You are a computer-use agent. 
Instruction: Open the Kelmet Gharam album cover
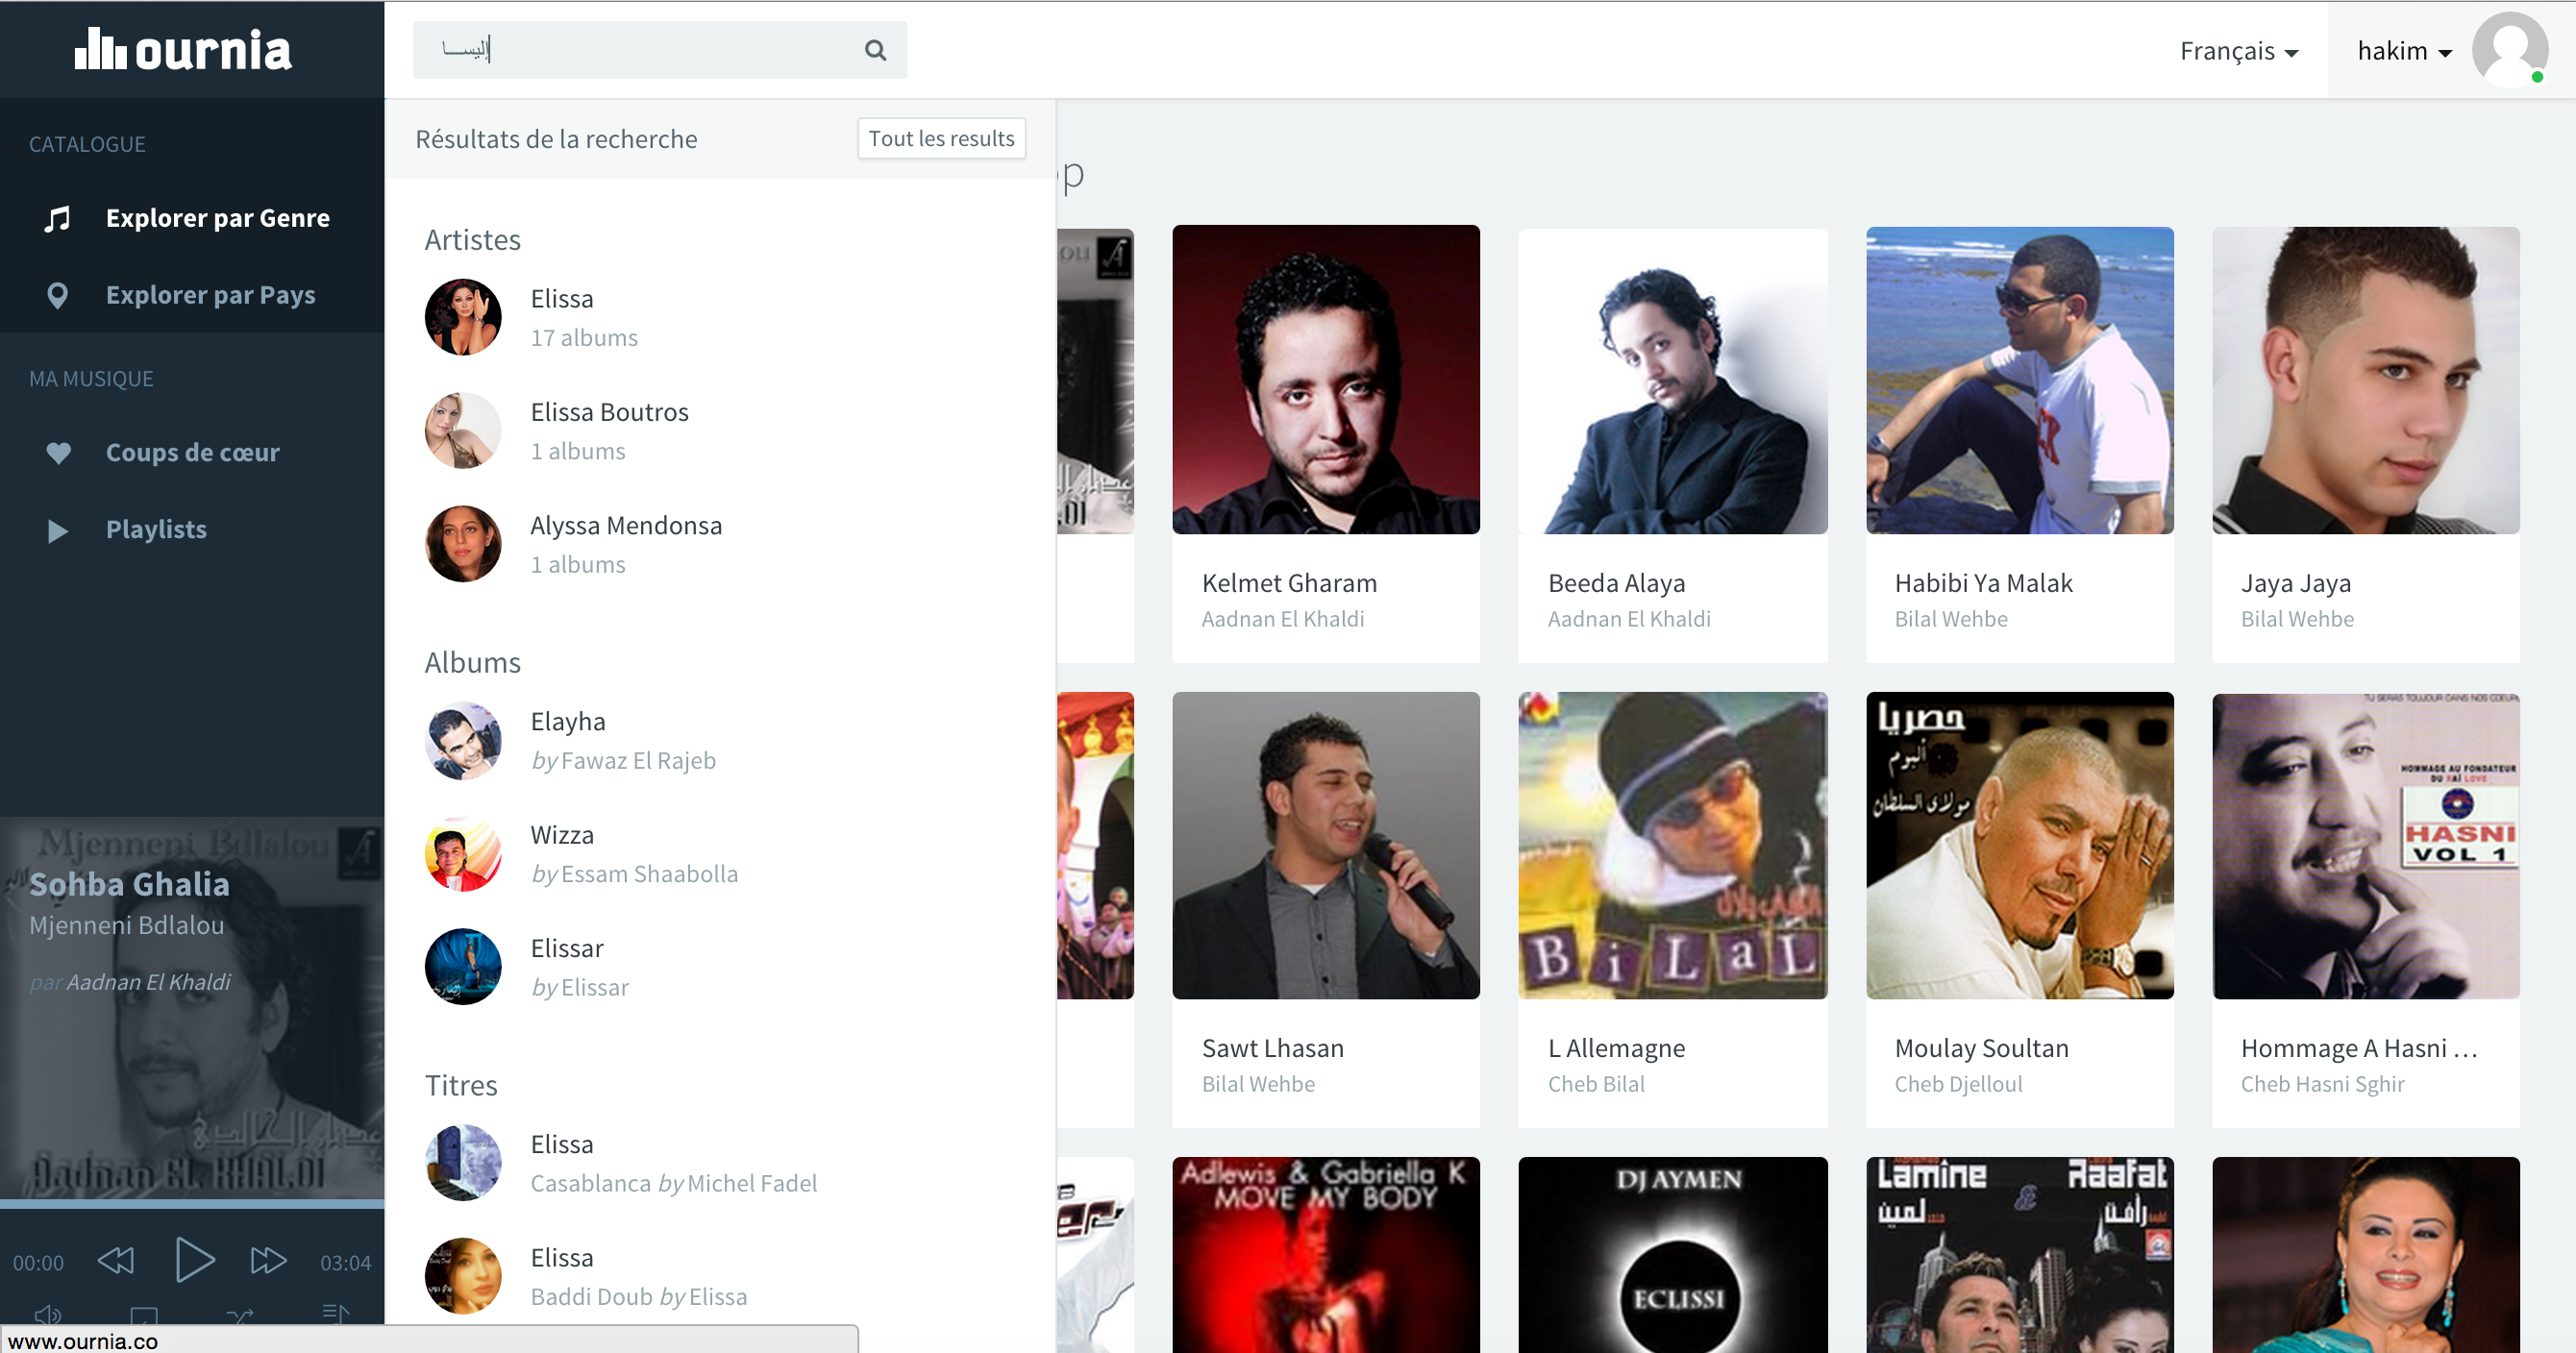1325,380
